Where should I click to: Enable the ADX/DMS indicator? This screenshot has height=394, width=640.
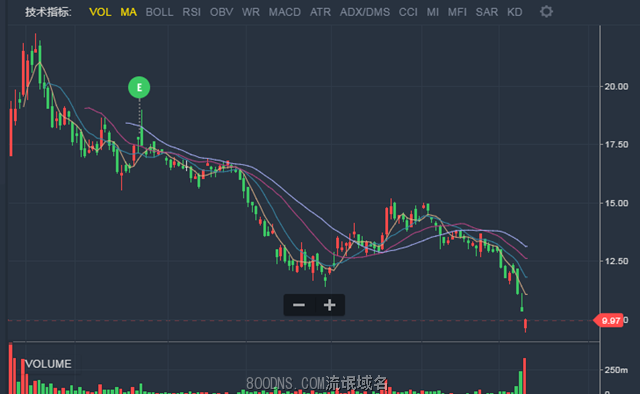coord(365,12)
